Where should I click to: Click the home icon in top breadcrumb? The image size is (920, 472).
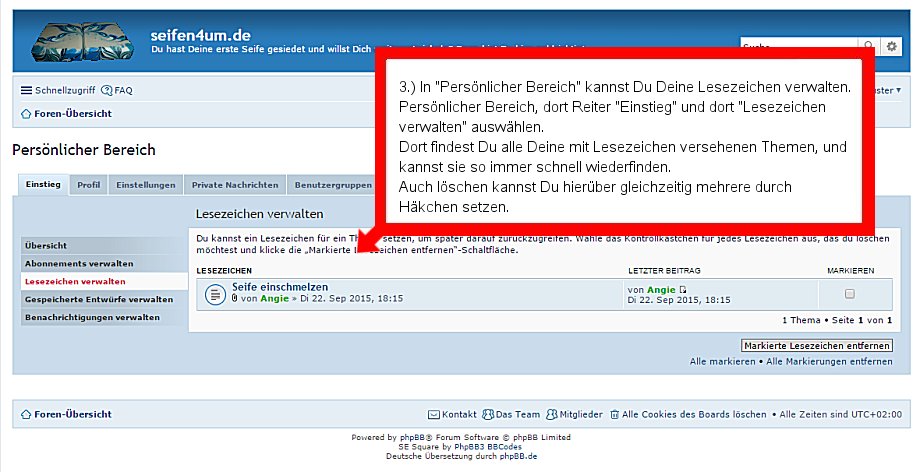click(x=26, y=114)
